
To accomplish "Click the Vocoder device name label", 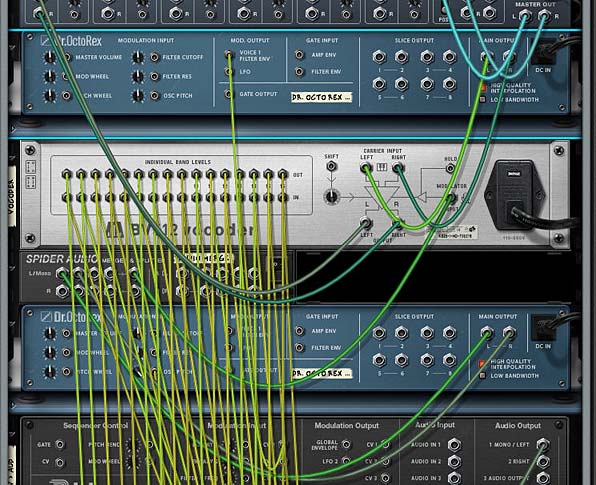I will (x=11, y=195).
